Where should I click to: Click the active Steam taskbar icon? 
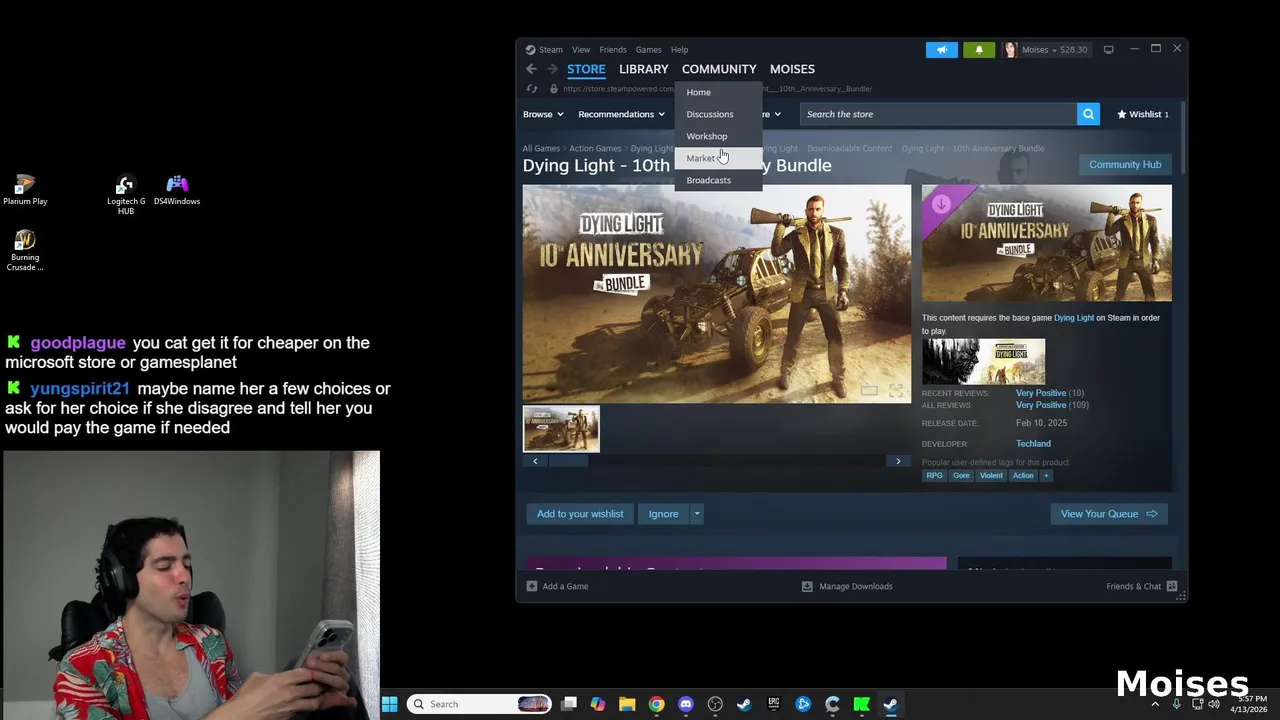[x=890, y=704]
